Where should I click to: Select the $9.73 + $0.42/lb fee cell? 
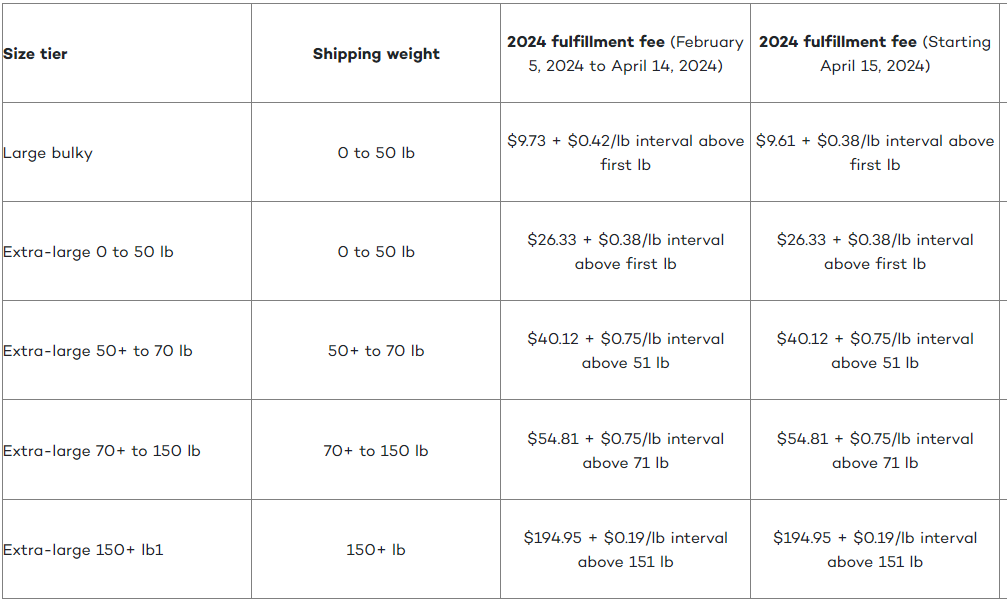click(626, 152)
